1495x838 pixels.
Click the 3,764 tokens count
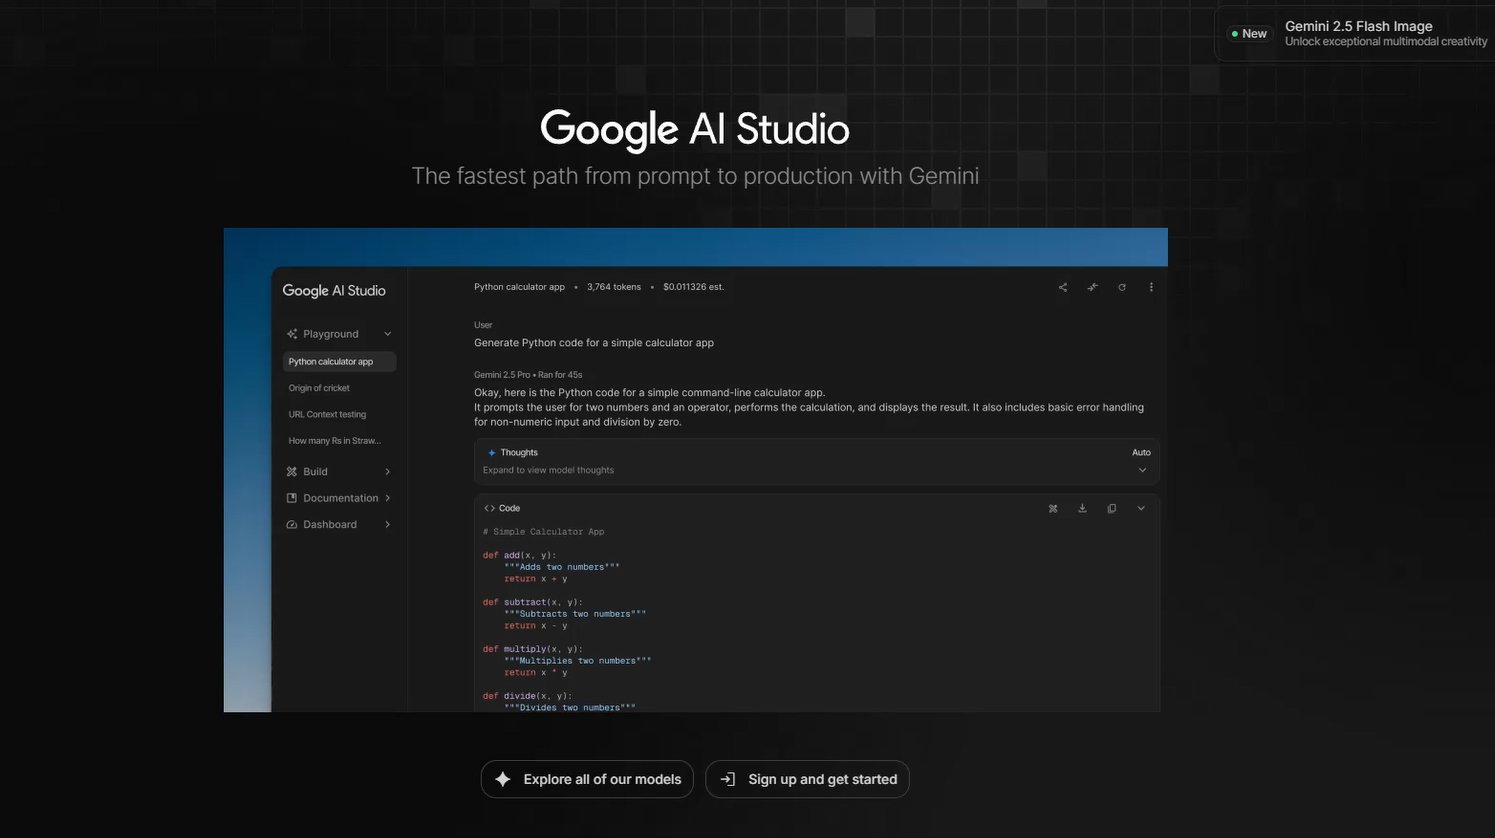click(614, 287)
